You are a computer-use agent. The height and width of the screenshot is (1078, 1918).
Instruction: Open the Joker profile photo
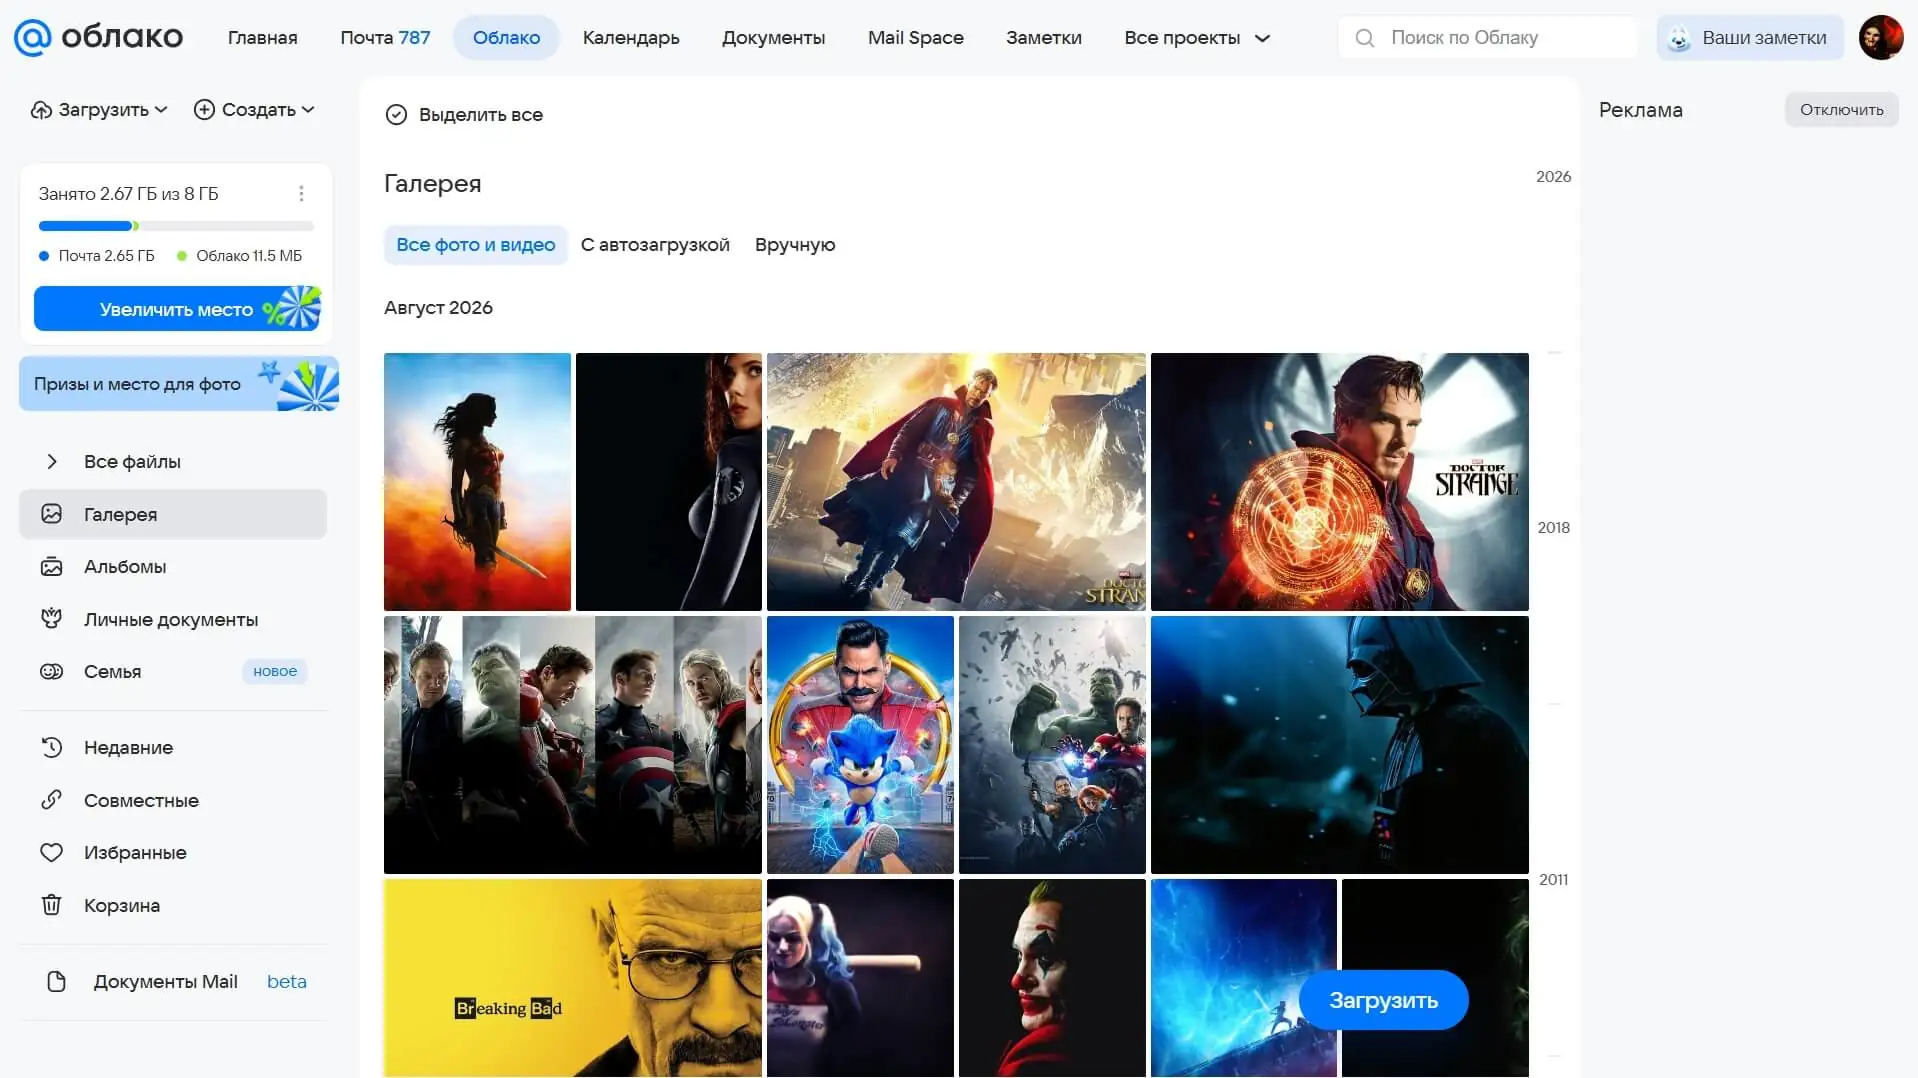[x=1052, y=978]
